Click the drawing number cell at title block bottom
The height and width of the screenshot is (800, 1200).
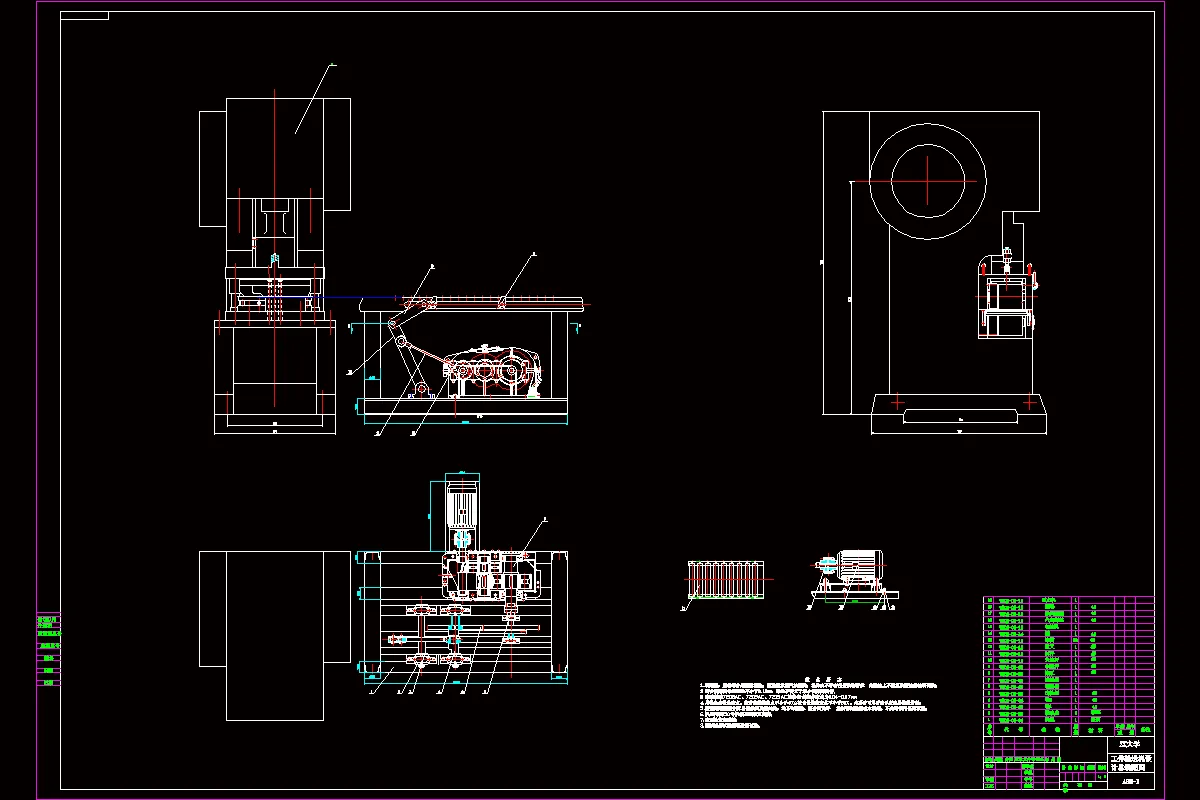[x=1130, y=783]
